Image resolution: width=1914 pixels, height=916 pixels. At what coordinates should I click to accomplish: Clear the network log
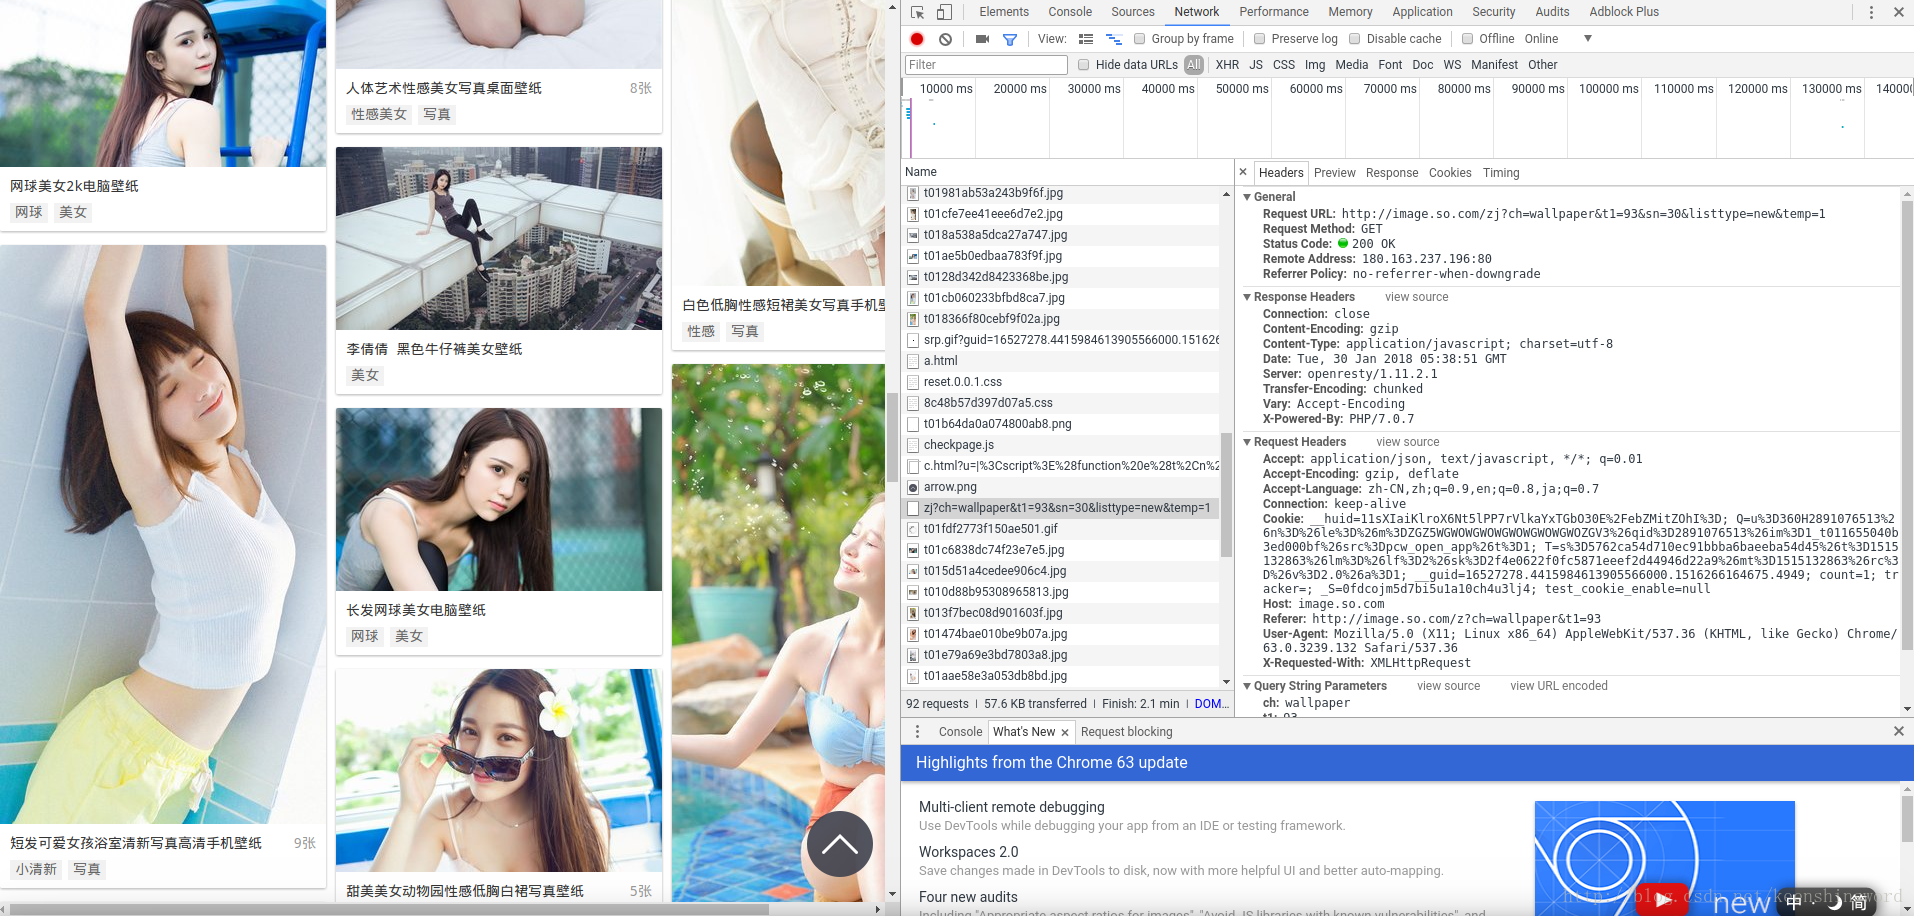coord(945,39)
